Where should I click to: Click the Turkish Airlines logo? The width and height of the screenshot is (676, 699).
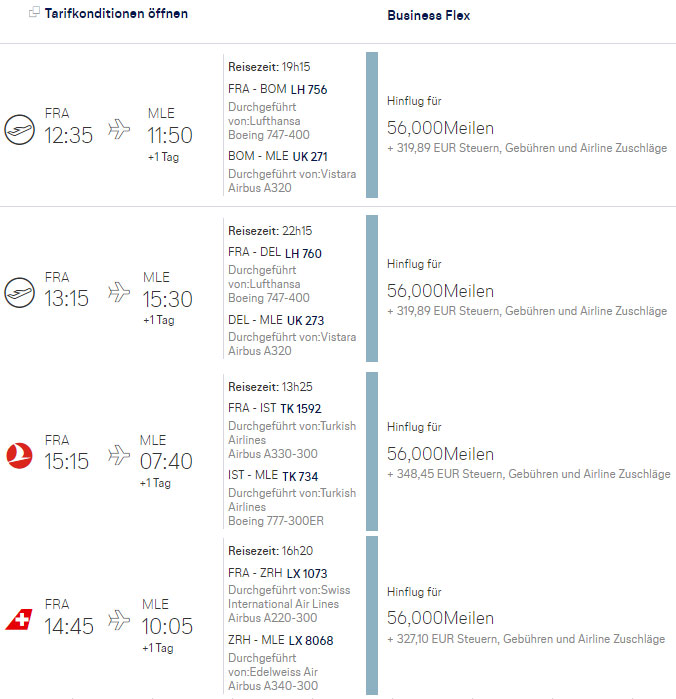tap(19, 456)
